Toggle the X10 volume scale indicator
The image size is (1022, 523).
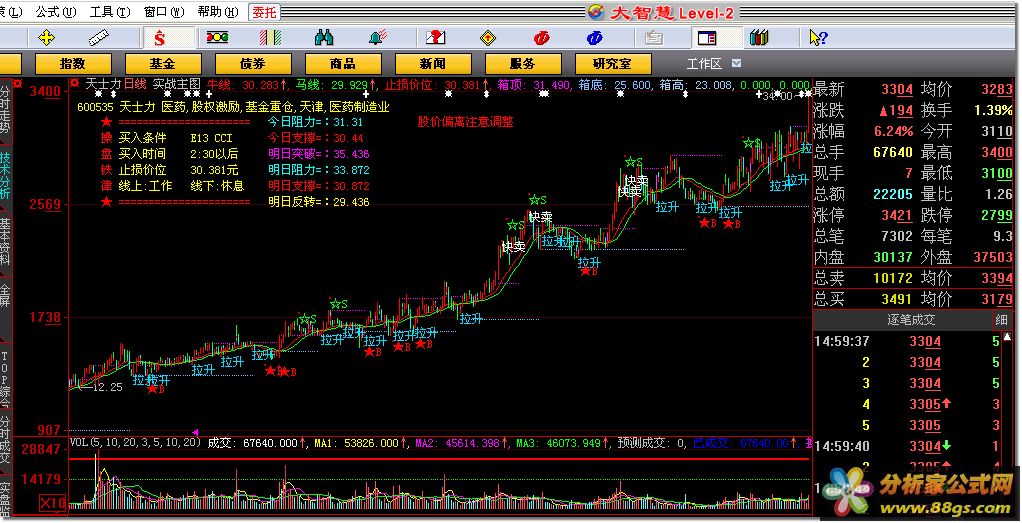point(53,501)
